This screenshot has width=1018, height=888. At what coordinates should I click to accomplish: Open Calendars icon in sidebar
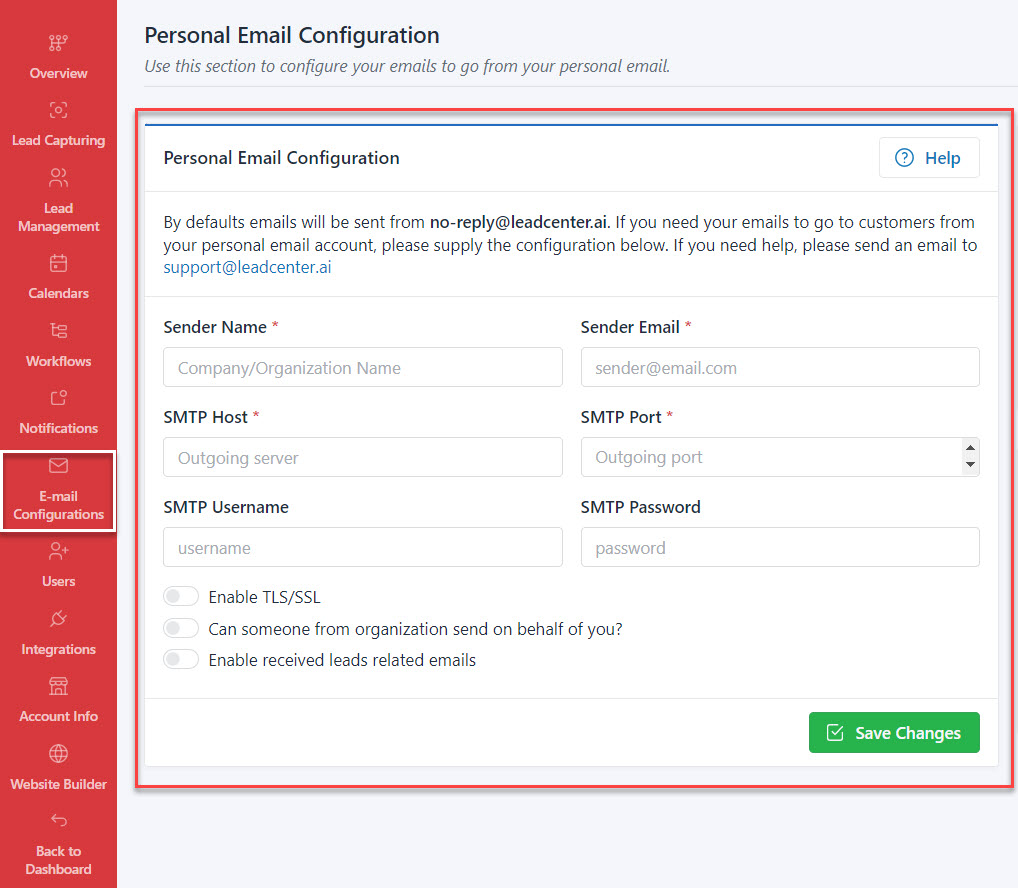point(58,263)
